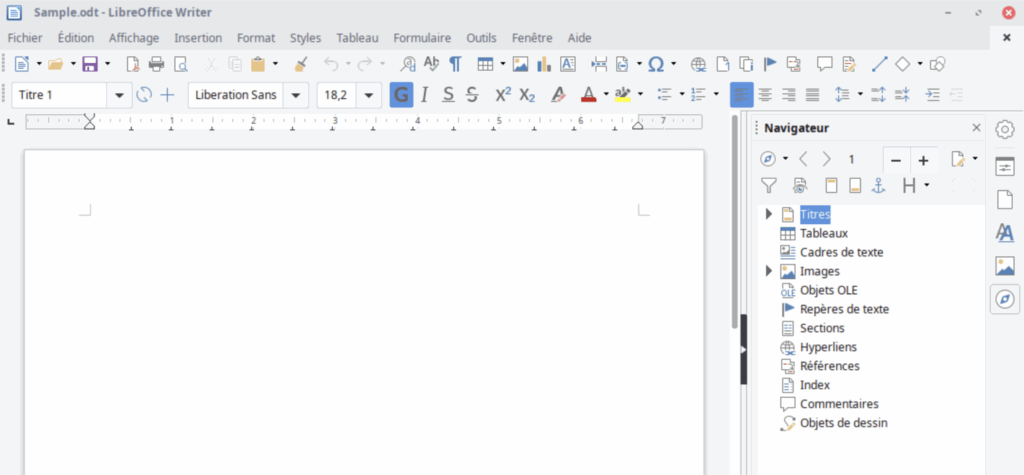Toggle Italic formatting
The image size is (1024, 475).
tap(424, 95)
